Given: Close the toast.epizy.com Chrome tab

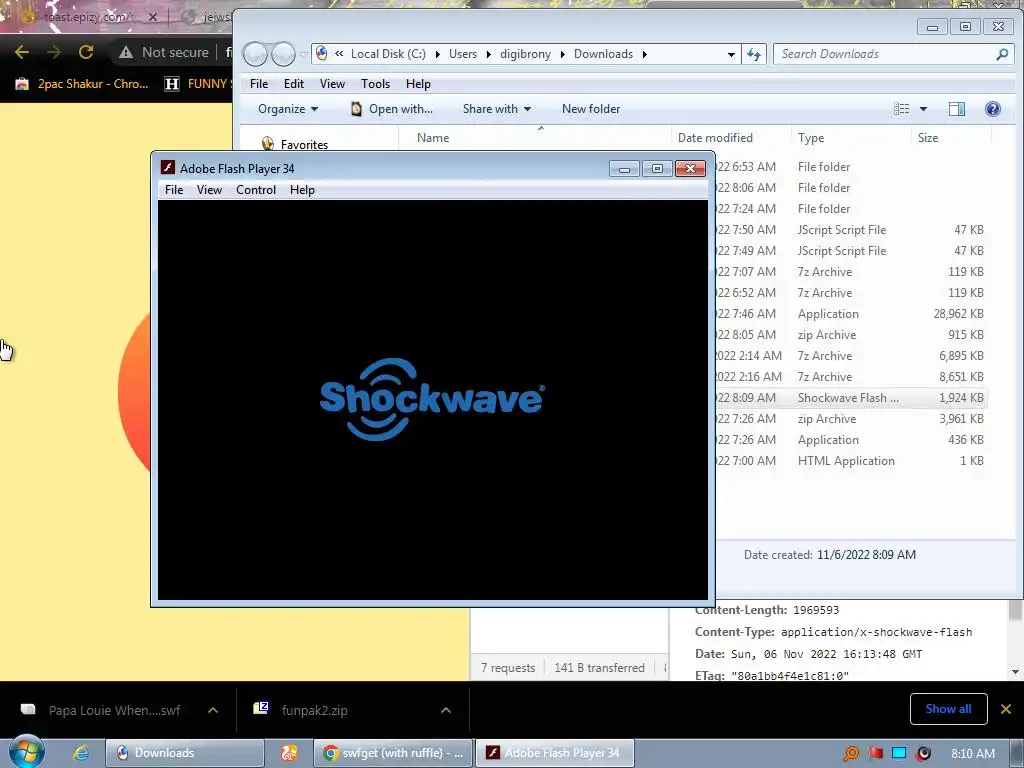Looking at the screenshot, I should [x=153, y=17].
